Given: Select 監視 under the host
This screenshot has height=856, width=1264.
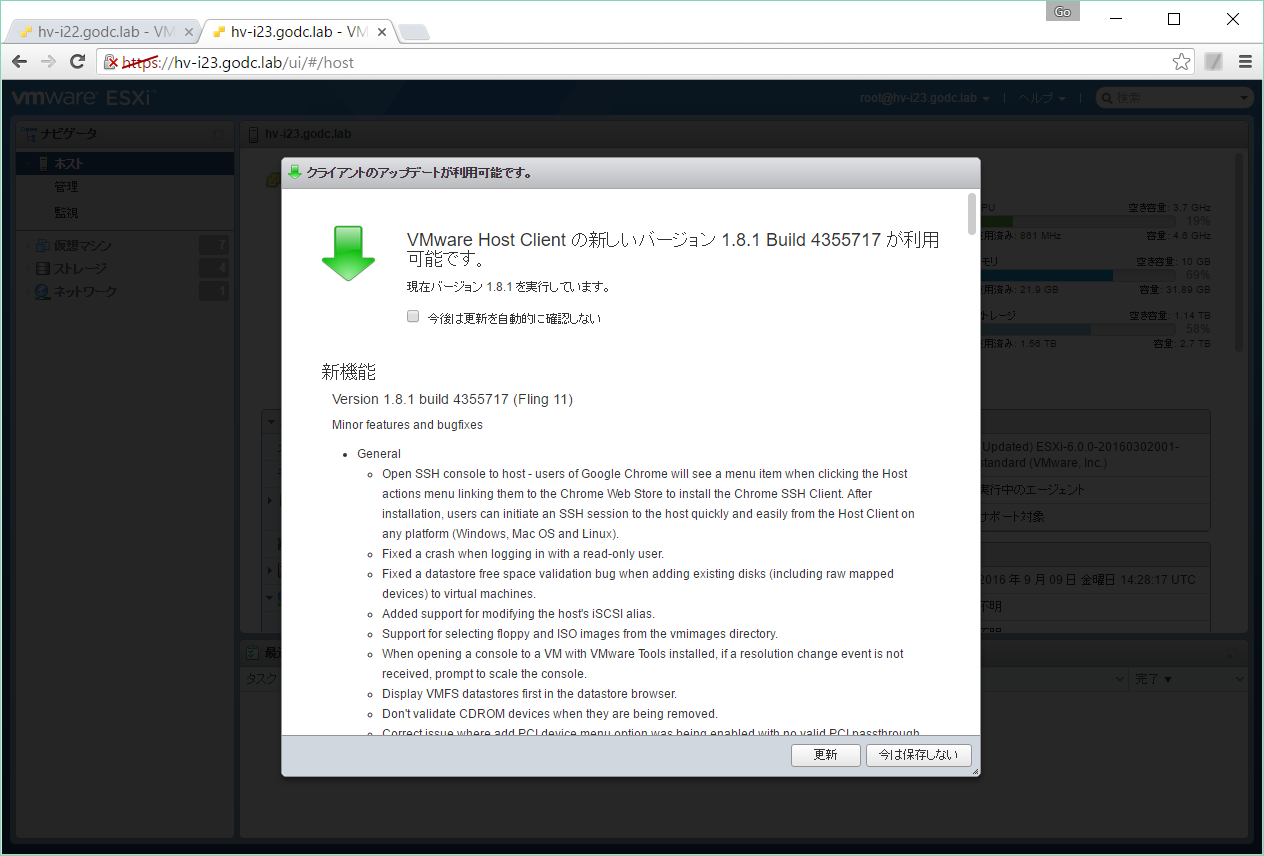Looking at the screenshot, I should click(x=66, y=212).
